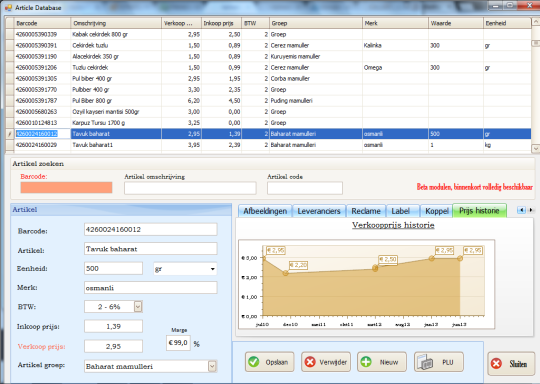Expand the BTW 2 - 6% dropdown
This screenshot has height=384, width=540.
(x=138, y=307)
